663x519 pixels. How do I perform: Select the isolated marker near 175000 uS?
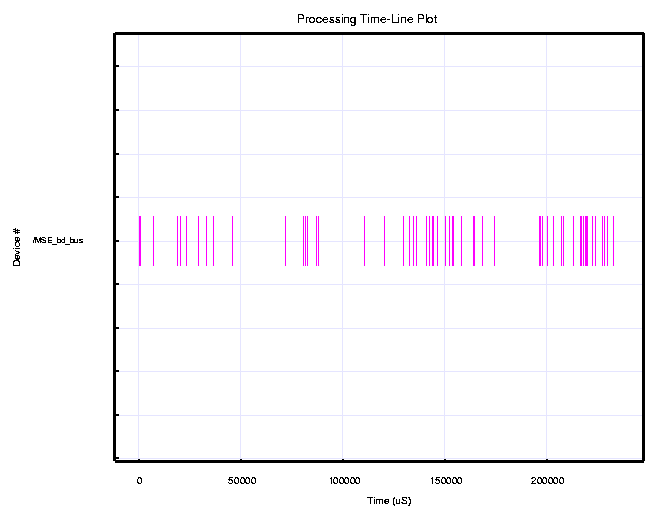point(494,241)
